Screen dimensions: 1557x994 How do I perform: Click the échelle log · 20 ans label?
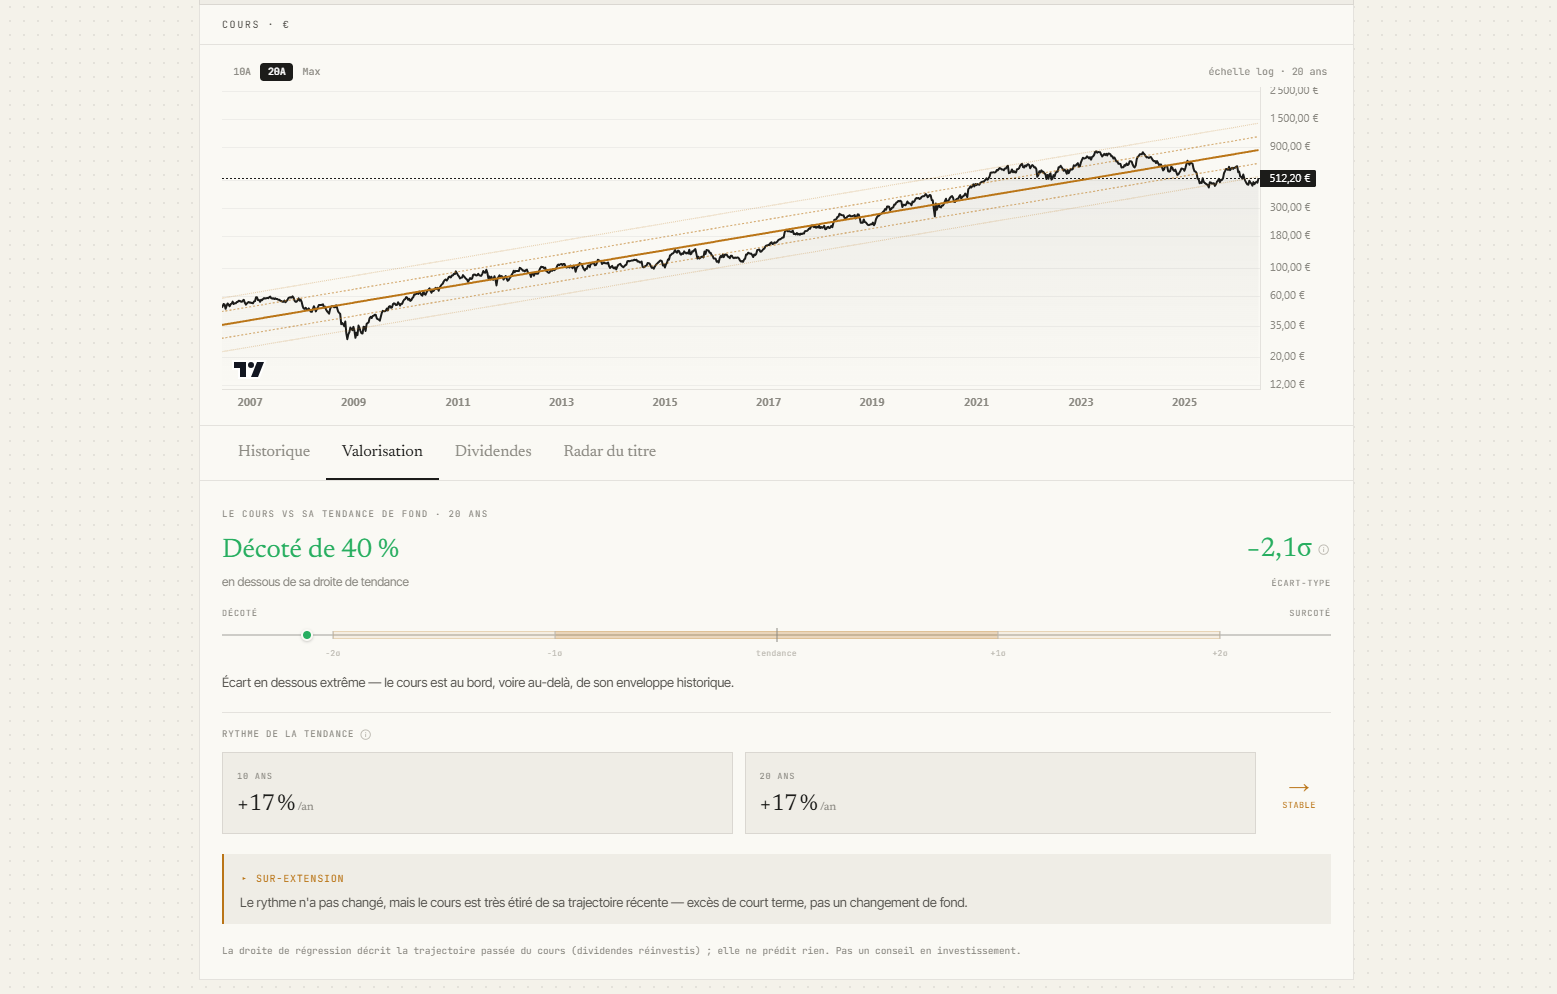coord(1267,72)
